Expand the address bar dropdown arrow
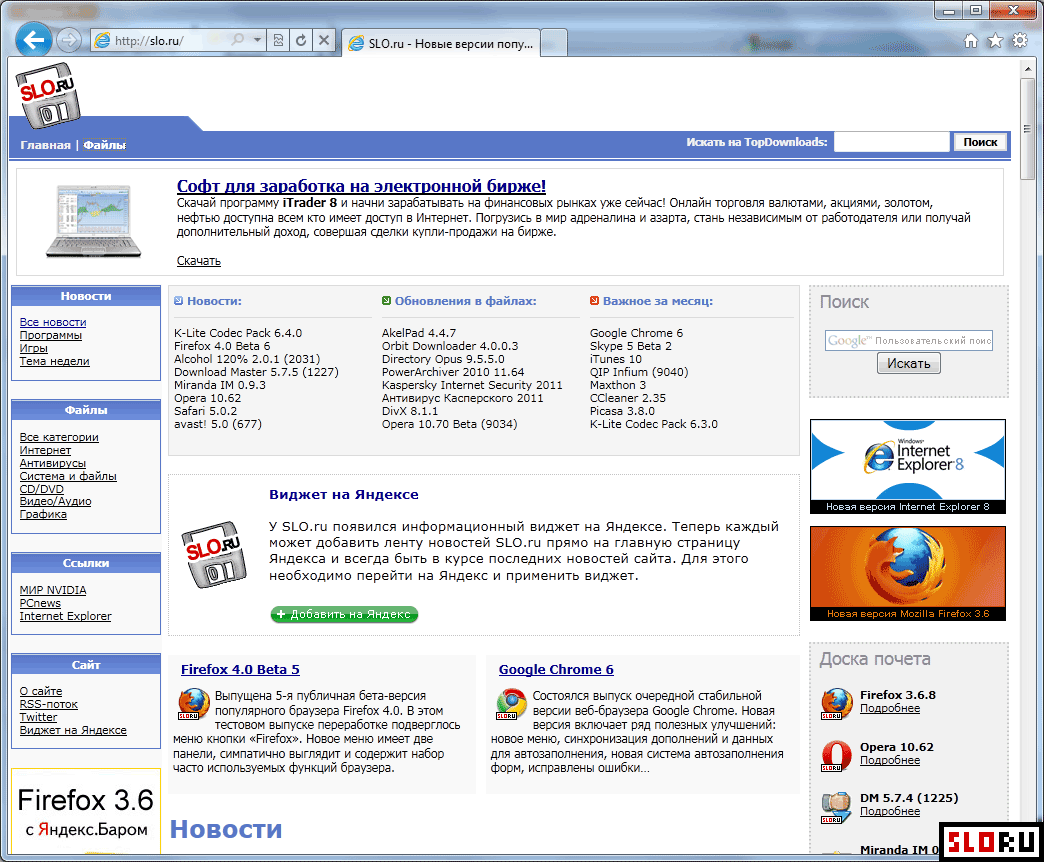 pos(257,41)
